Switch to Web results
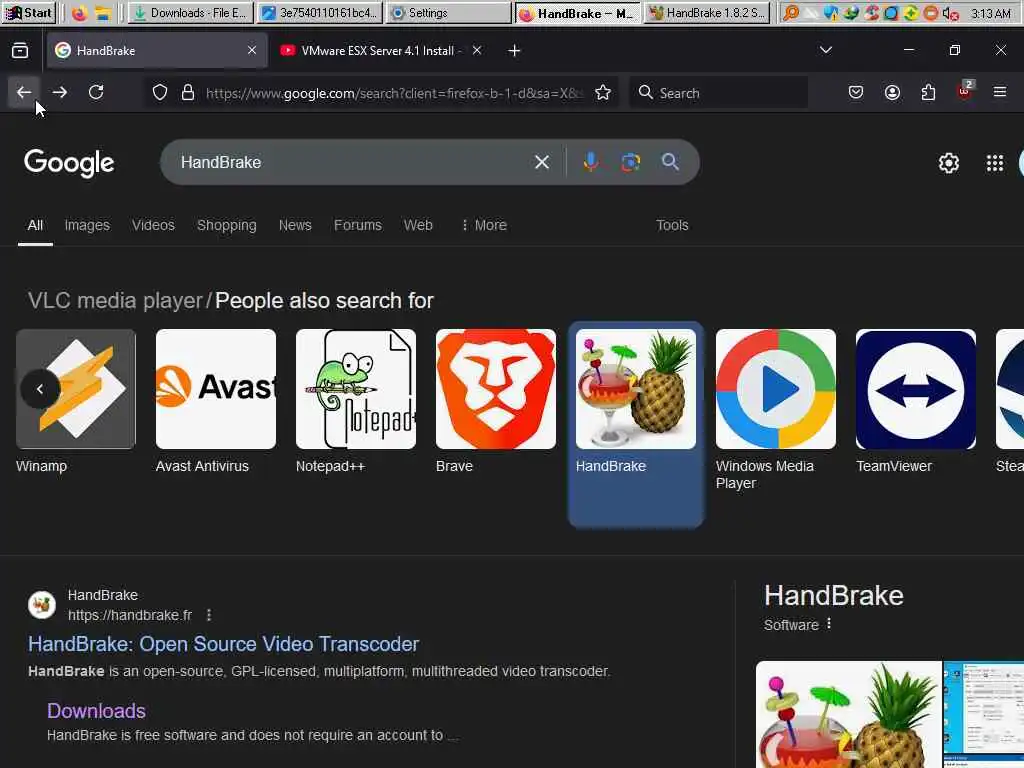Image resolution: width=1024 pixels, height=768 pixels. 418,225
